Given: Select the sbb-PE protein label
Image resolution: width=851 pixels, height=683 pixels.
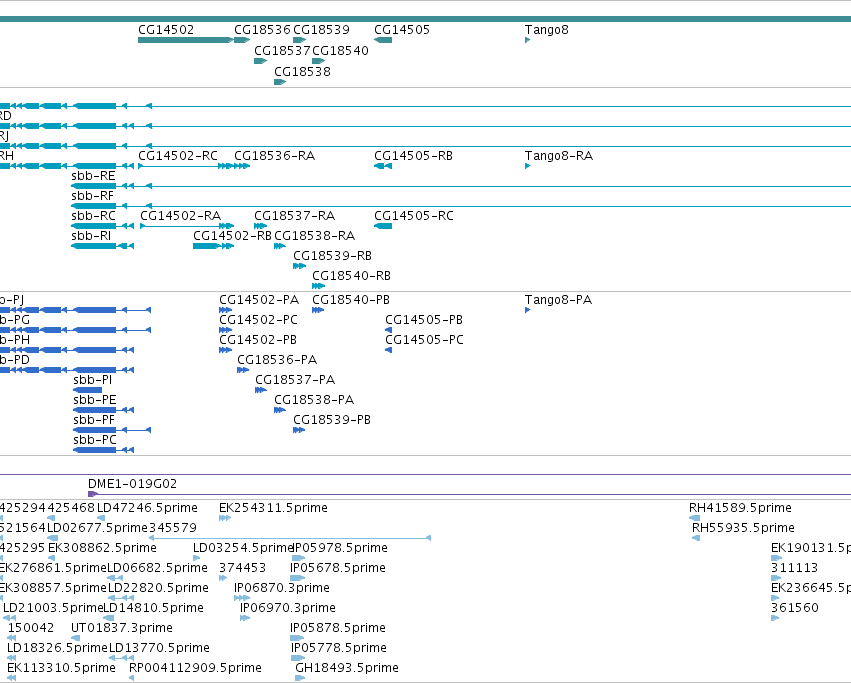Looking at the screenshot, I should click(x=95, y=400).
